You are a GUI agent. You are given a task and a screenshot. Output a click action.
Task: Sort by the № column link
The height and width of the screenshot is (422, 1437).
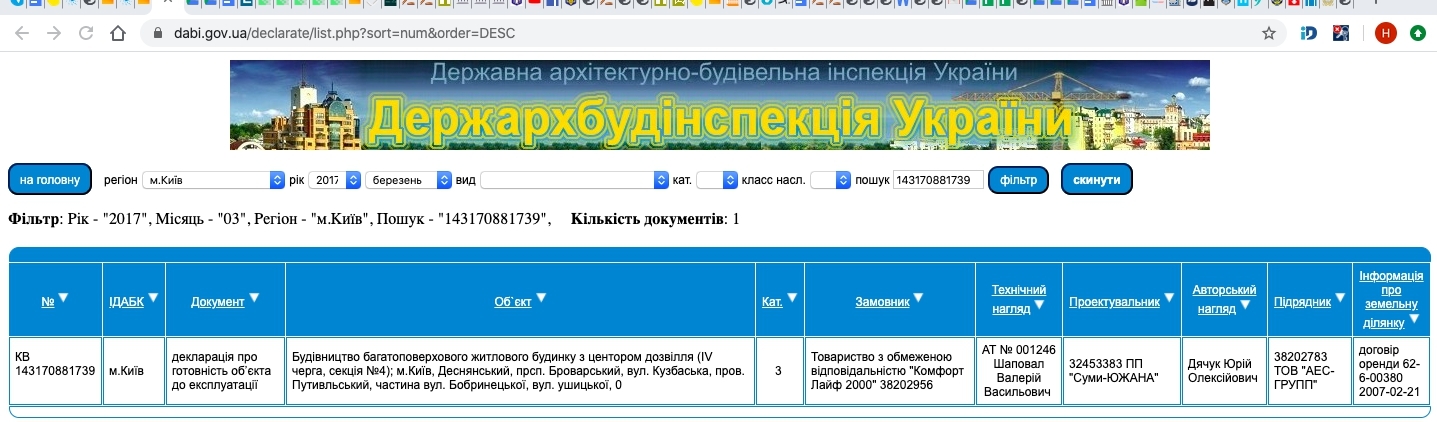click(47, 301)
